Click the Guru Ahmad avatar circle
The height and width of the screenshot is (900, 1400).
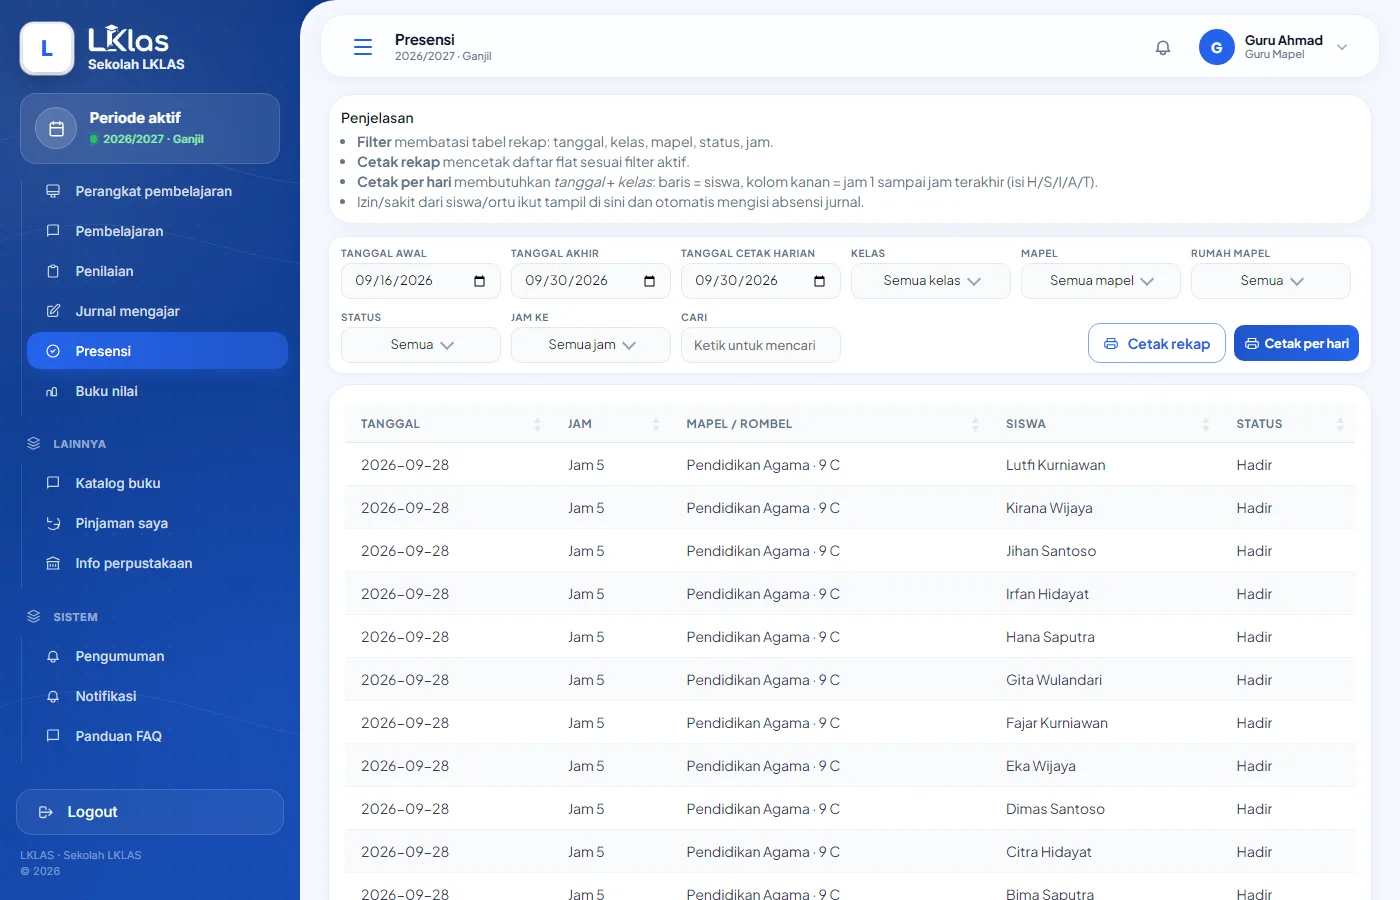pos(1217,47)
